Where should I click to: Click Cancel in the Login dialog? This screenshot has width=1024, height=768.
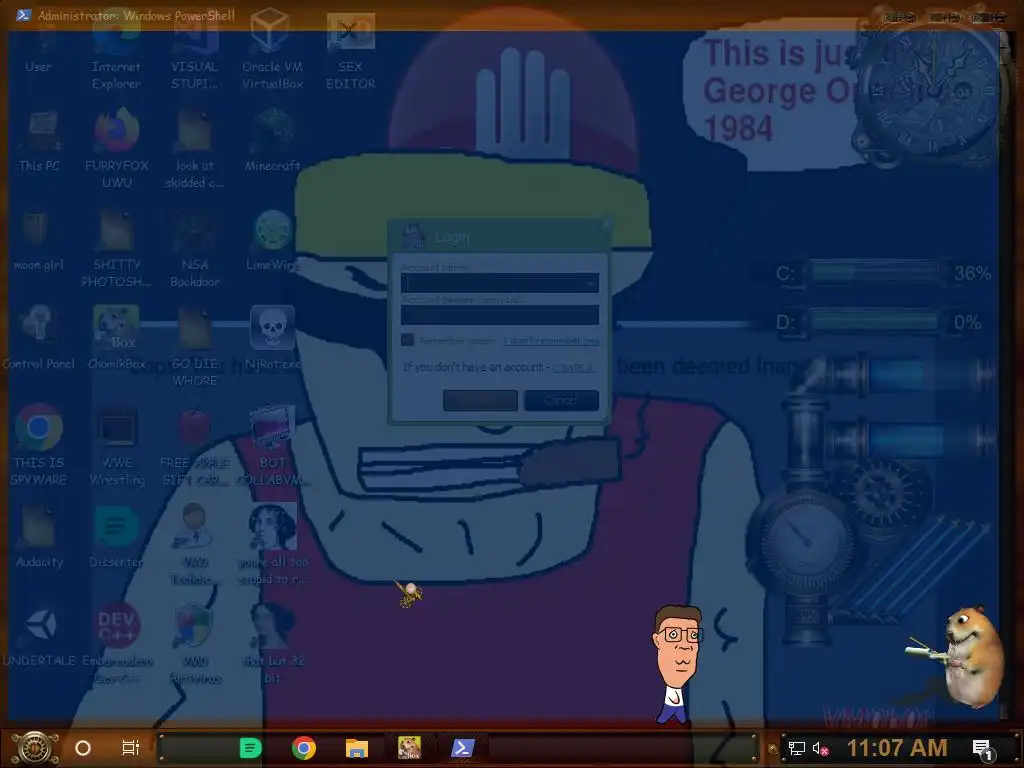tap(562, 400)
